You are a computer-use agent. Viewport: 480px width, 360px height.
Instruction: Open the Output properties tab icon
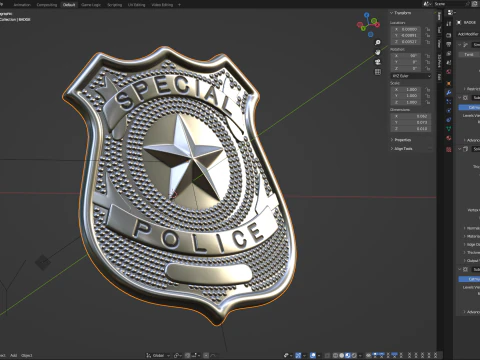tap(449, 44)
